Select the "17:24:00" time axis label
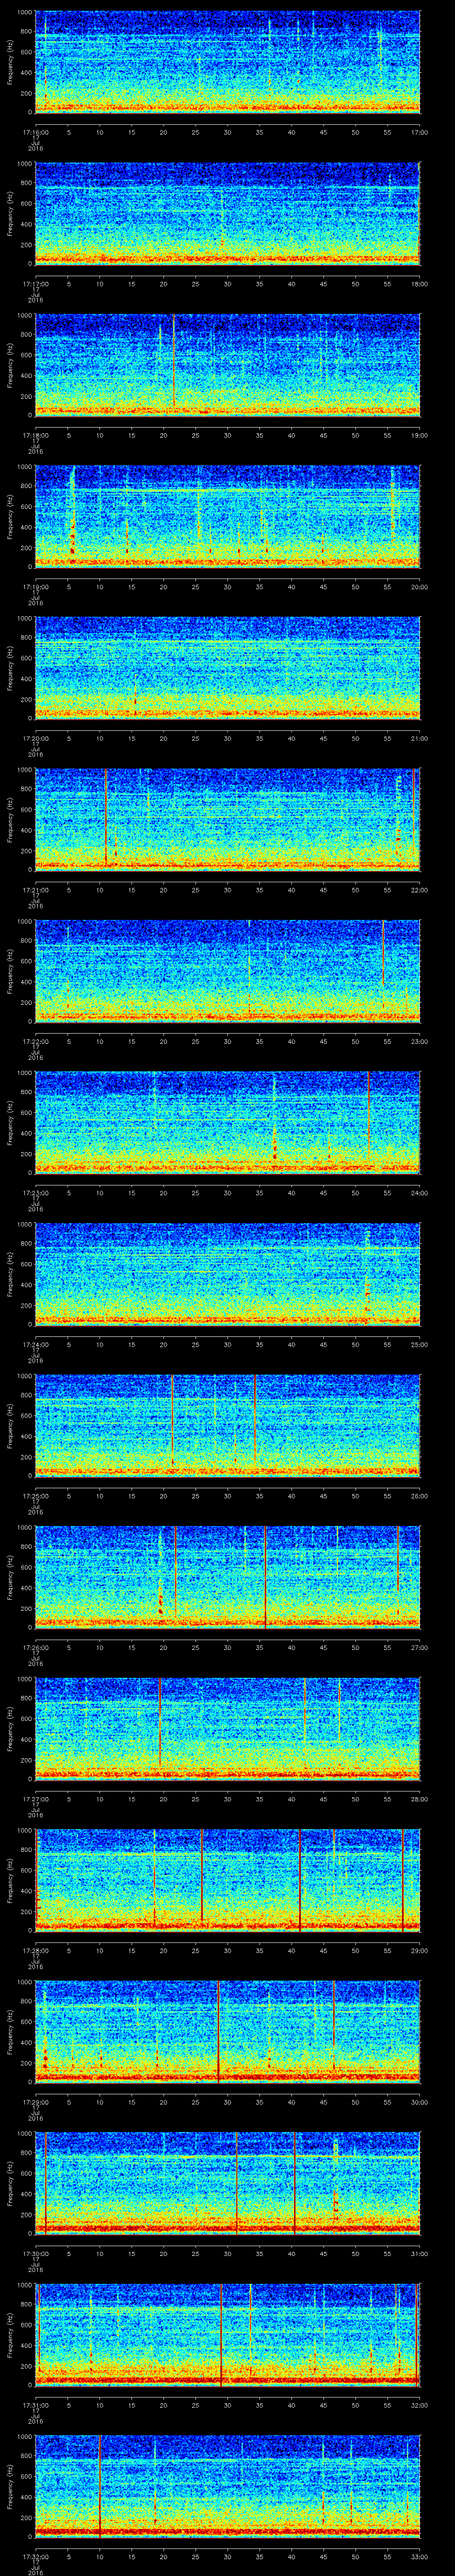This screenshot has height=2576, width=455. pyautogui.click(x=36, y=1345)
